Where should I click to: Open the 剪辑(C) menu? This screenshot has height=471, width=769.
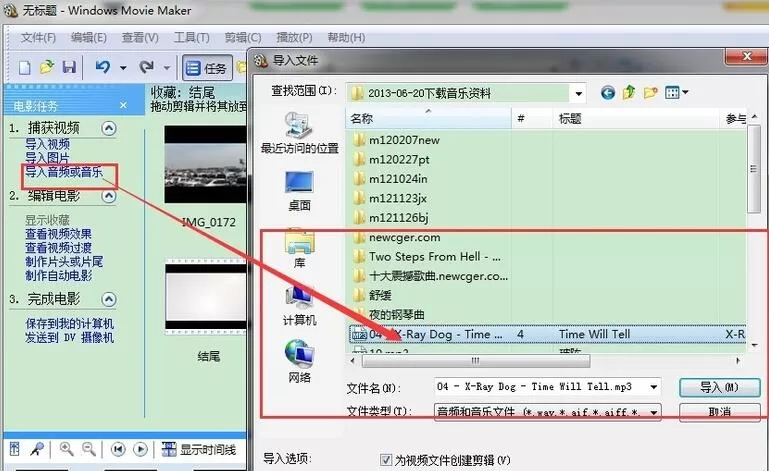tap(243, 38)
